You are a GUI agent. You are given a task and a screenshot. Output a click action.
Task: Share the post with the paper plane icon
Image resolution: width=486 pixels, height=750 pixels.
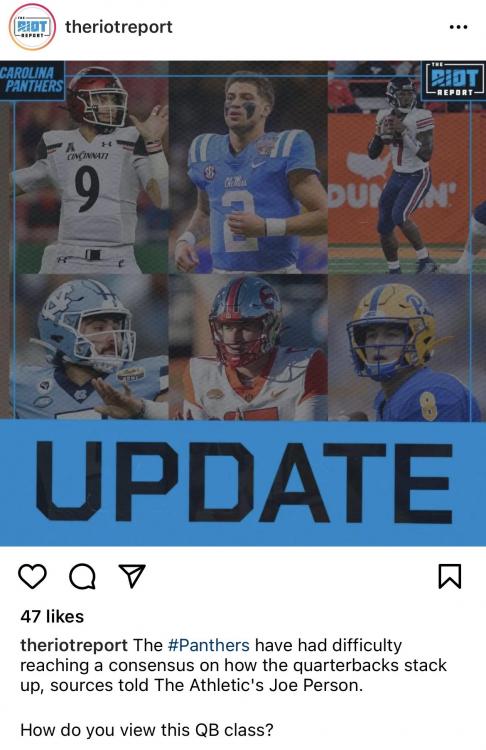132,576
